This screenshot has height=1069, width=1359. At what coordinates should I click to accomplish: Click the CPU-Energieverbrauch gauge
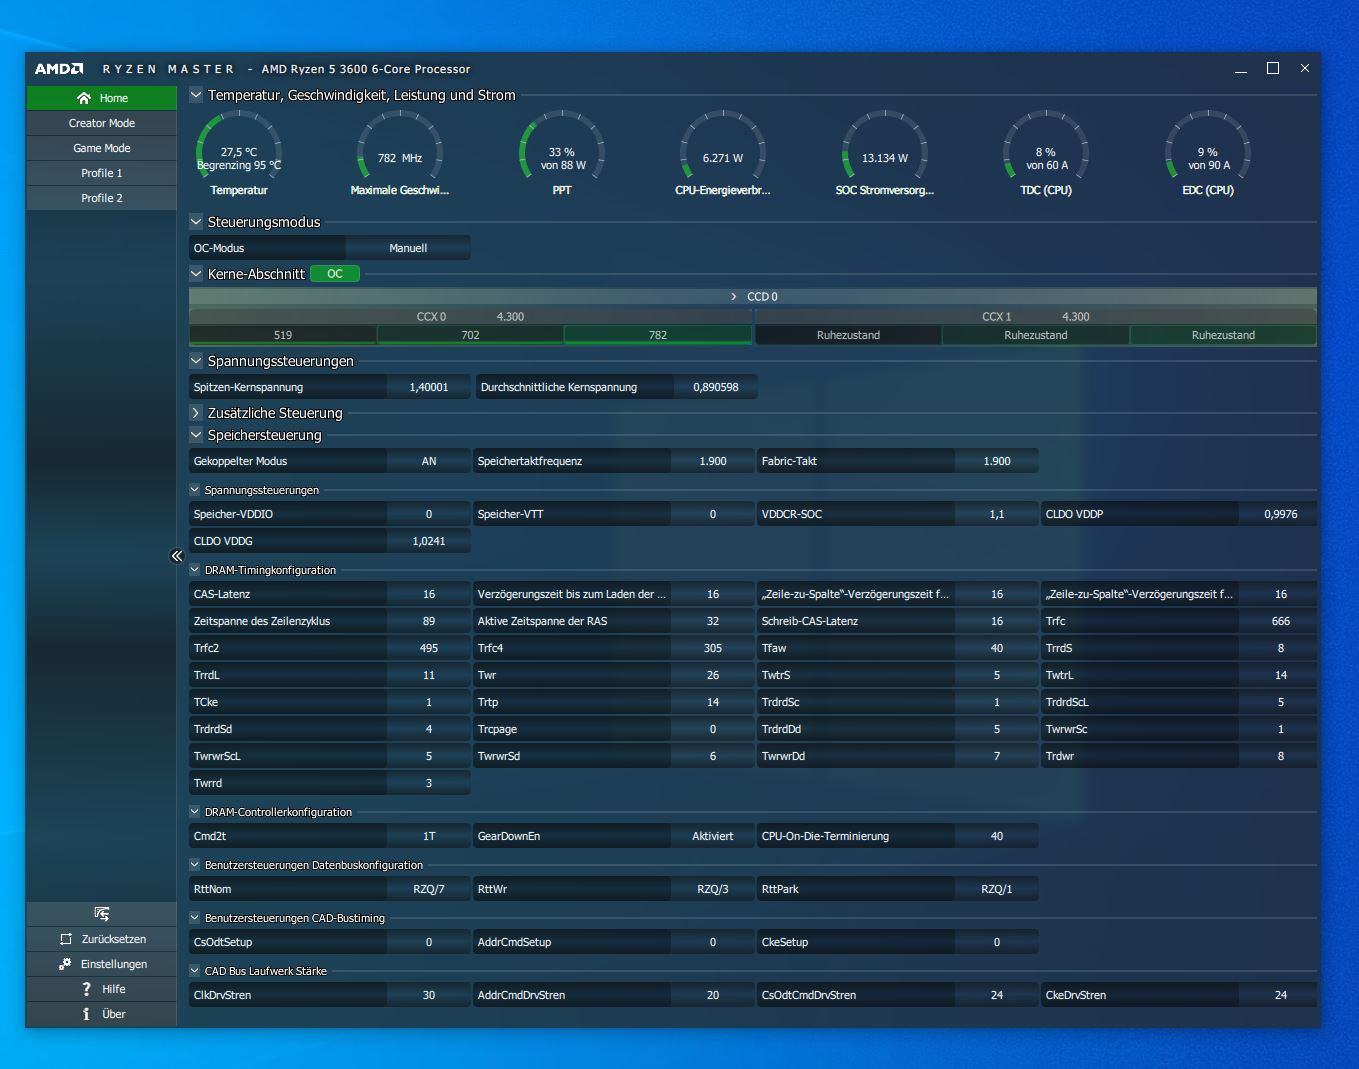tap(723, 152)
